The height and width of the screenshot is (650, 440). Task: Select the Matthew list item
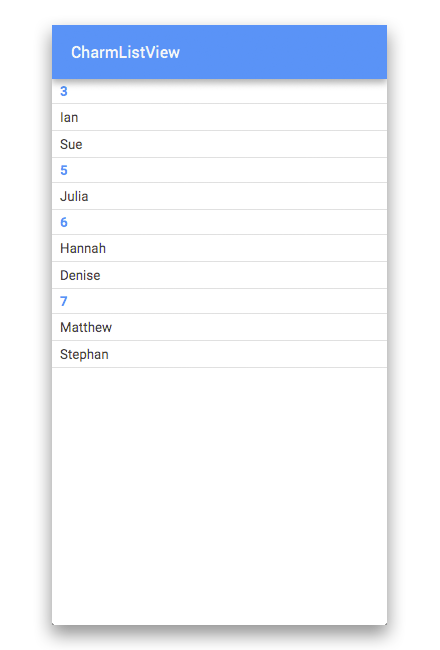[x=219, y=327]
